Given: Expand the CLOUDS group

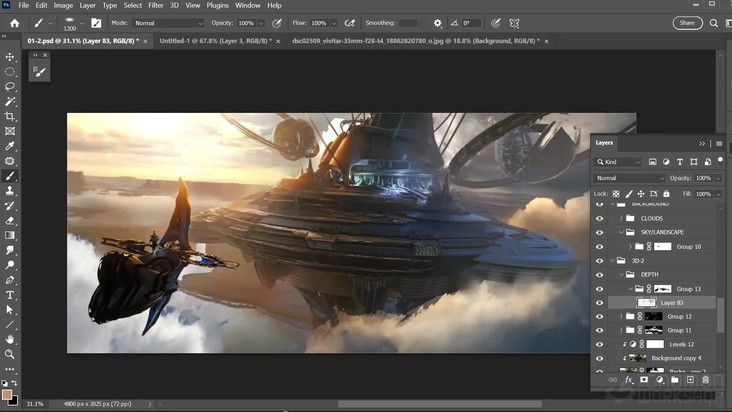Looking at the screenshot, I should (621, 218).
